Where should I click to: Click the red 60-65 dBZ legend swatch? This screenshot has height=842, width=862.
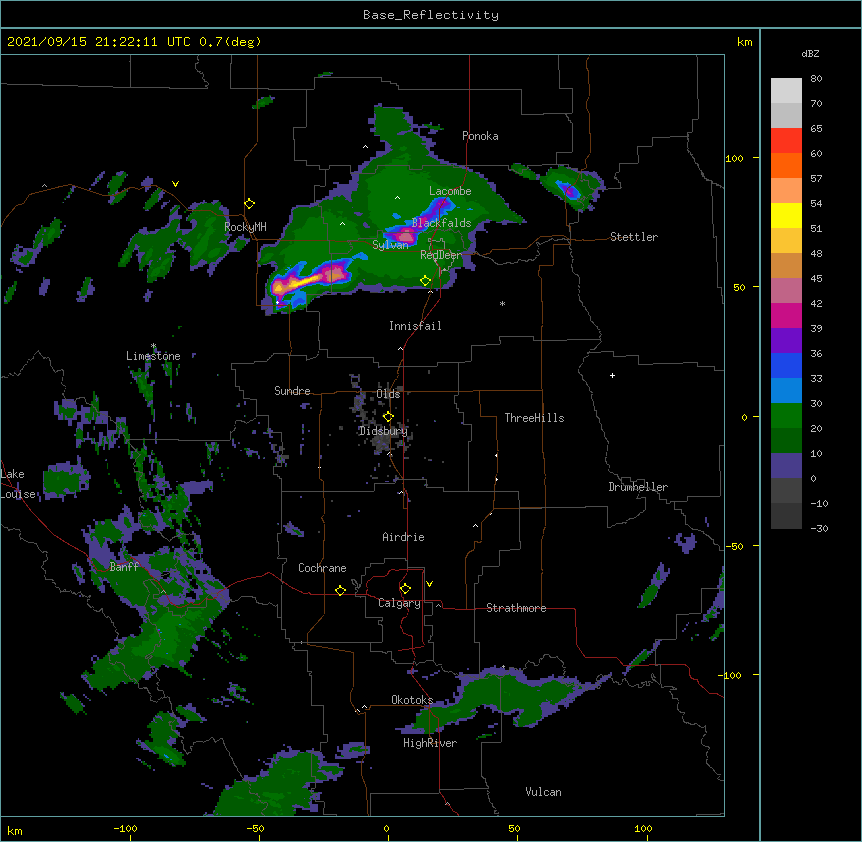(786, 141)
